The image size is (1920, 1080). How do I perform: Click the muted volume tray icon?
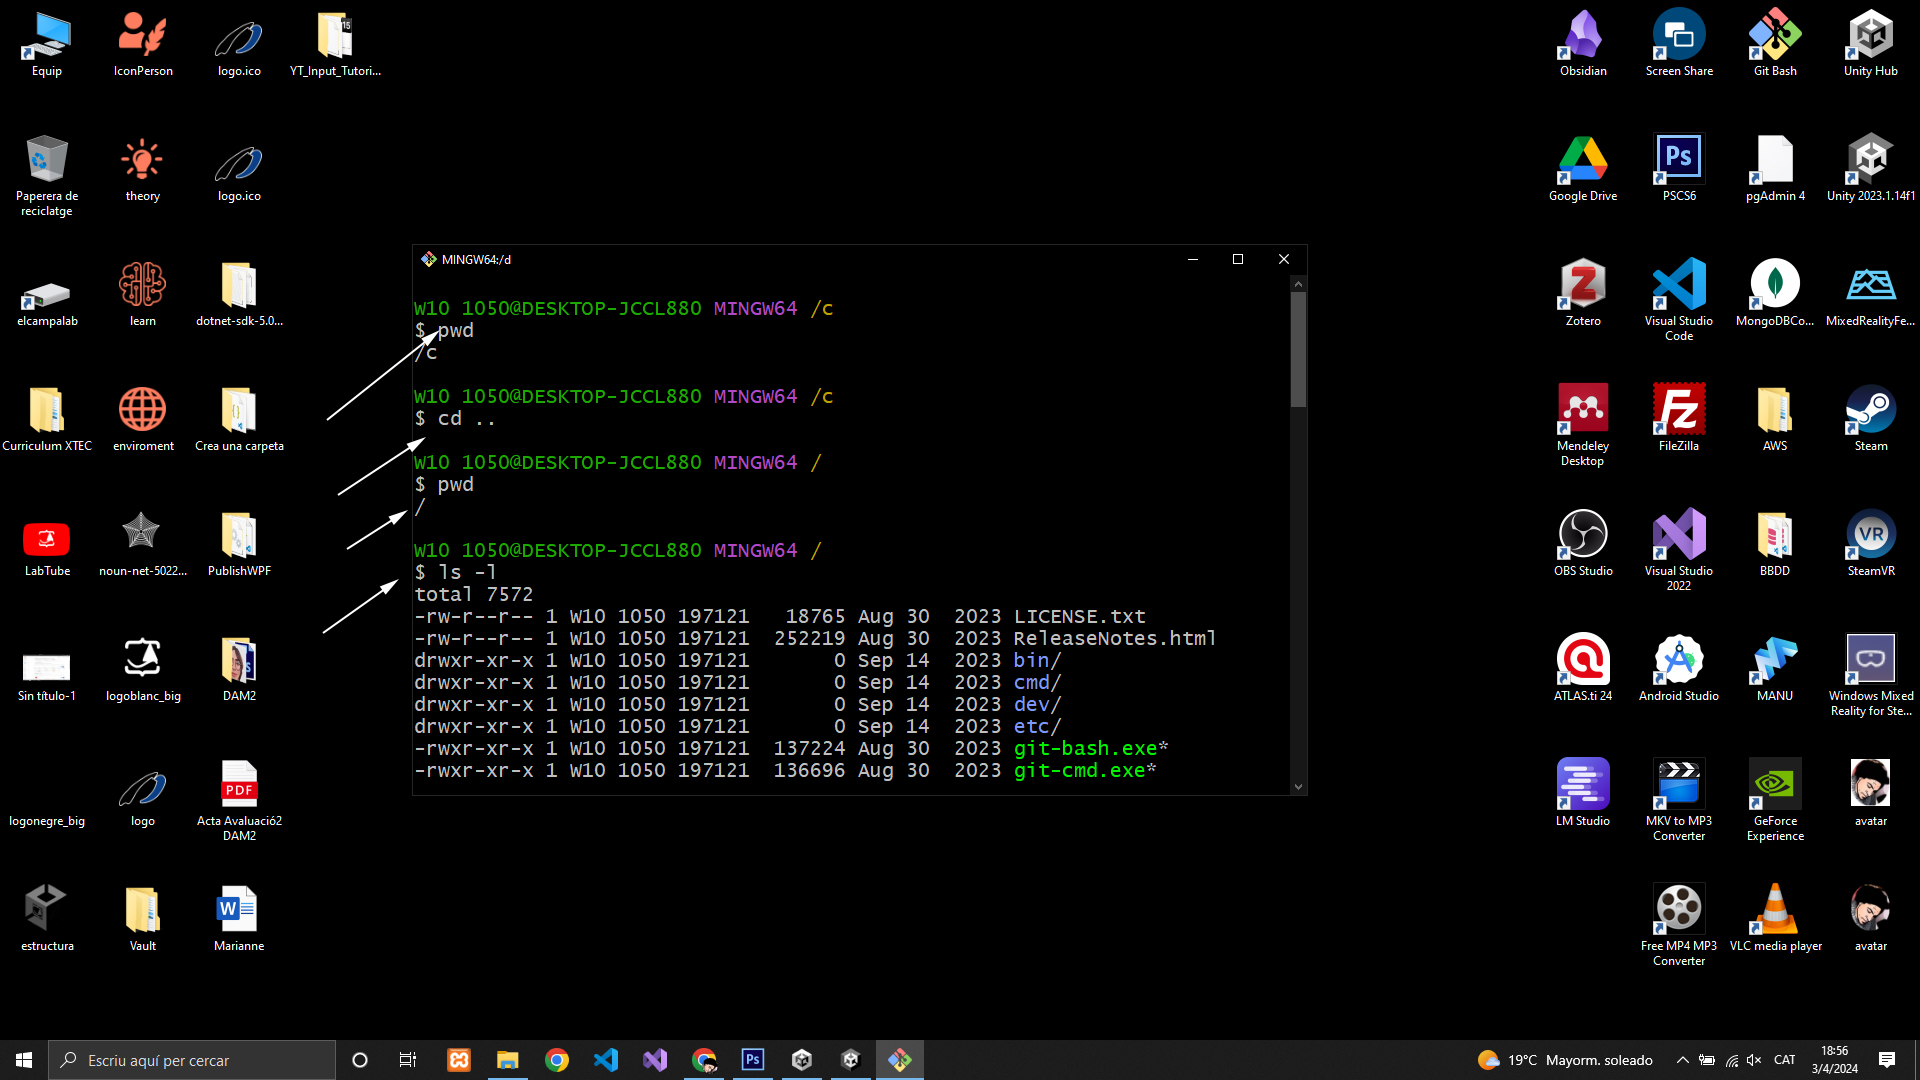pyautogui.click(x=1754, y=1060)
